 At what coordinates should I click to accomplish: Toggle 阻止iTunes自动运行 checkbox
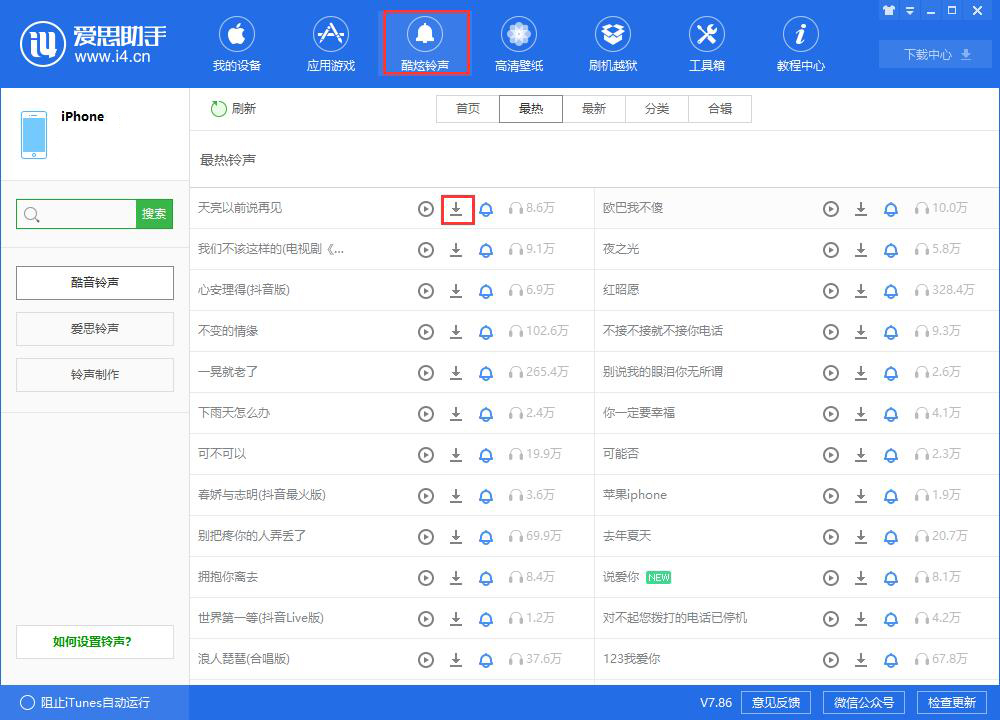30,703
